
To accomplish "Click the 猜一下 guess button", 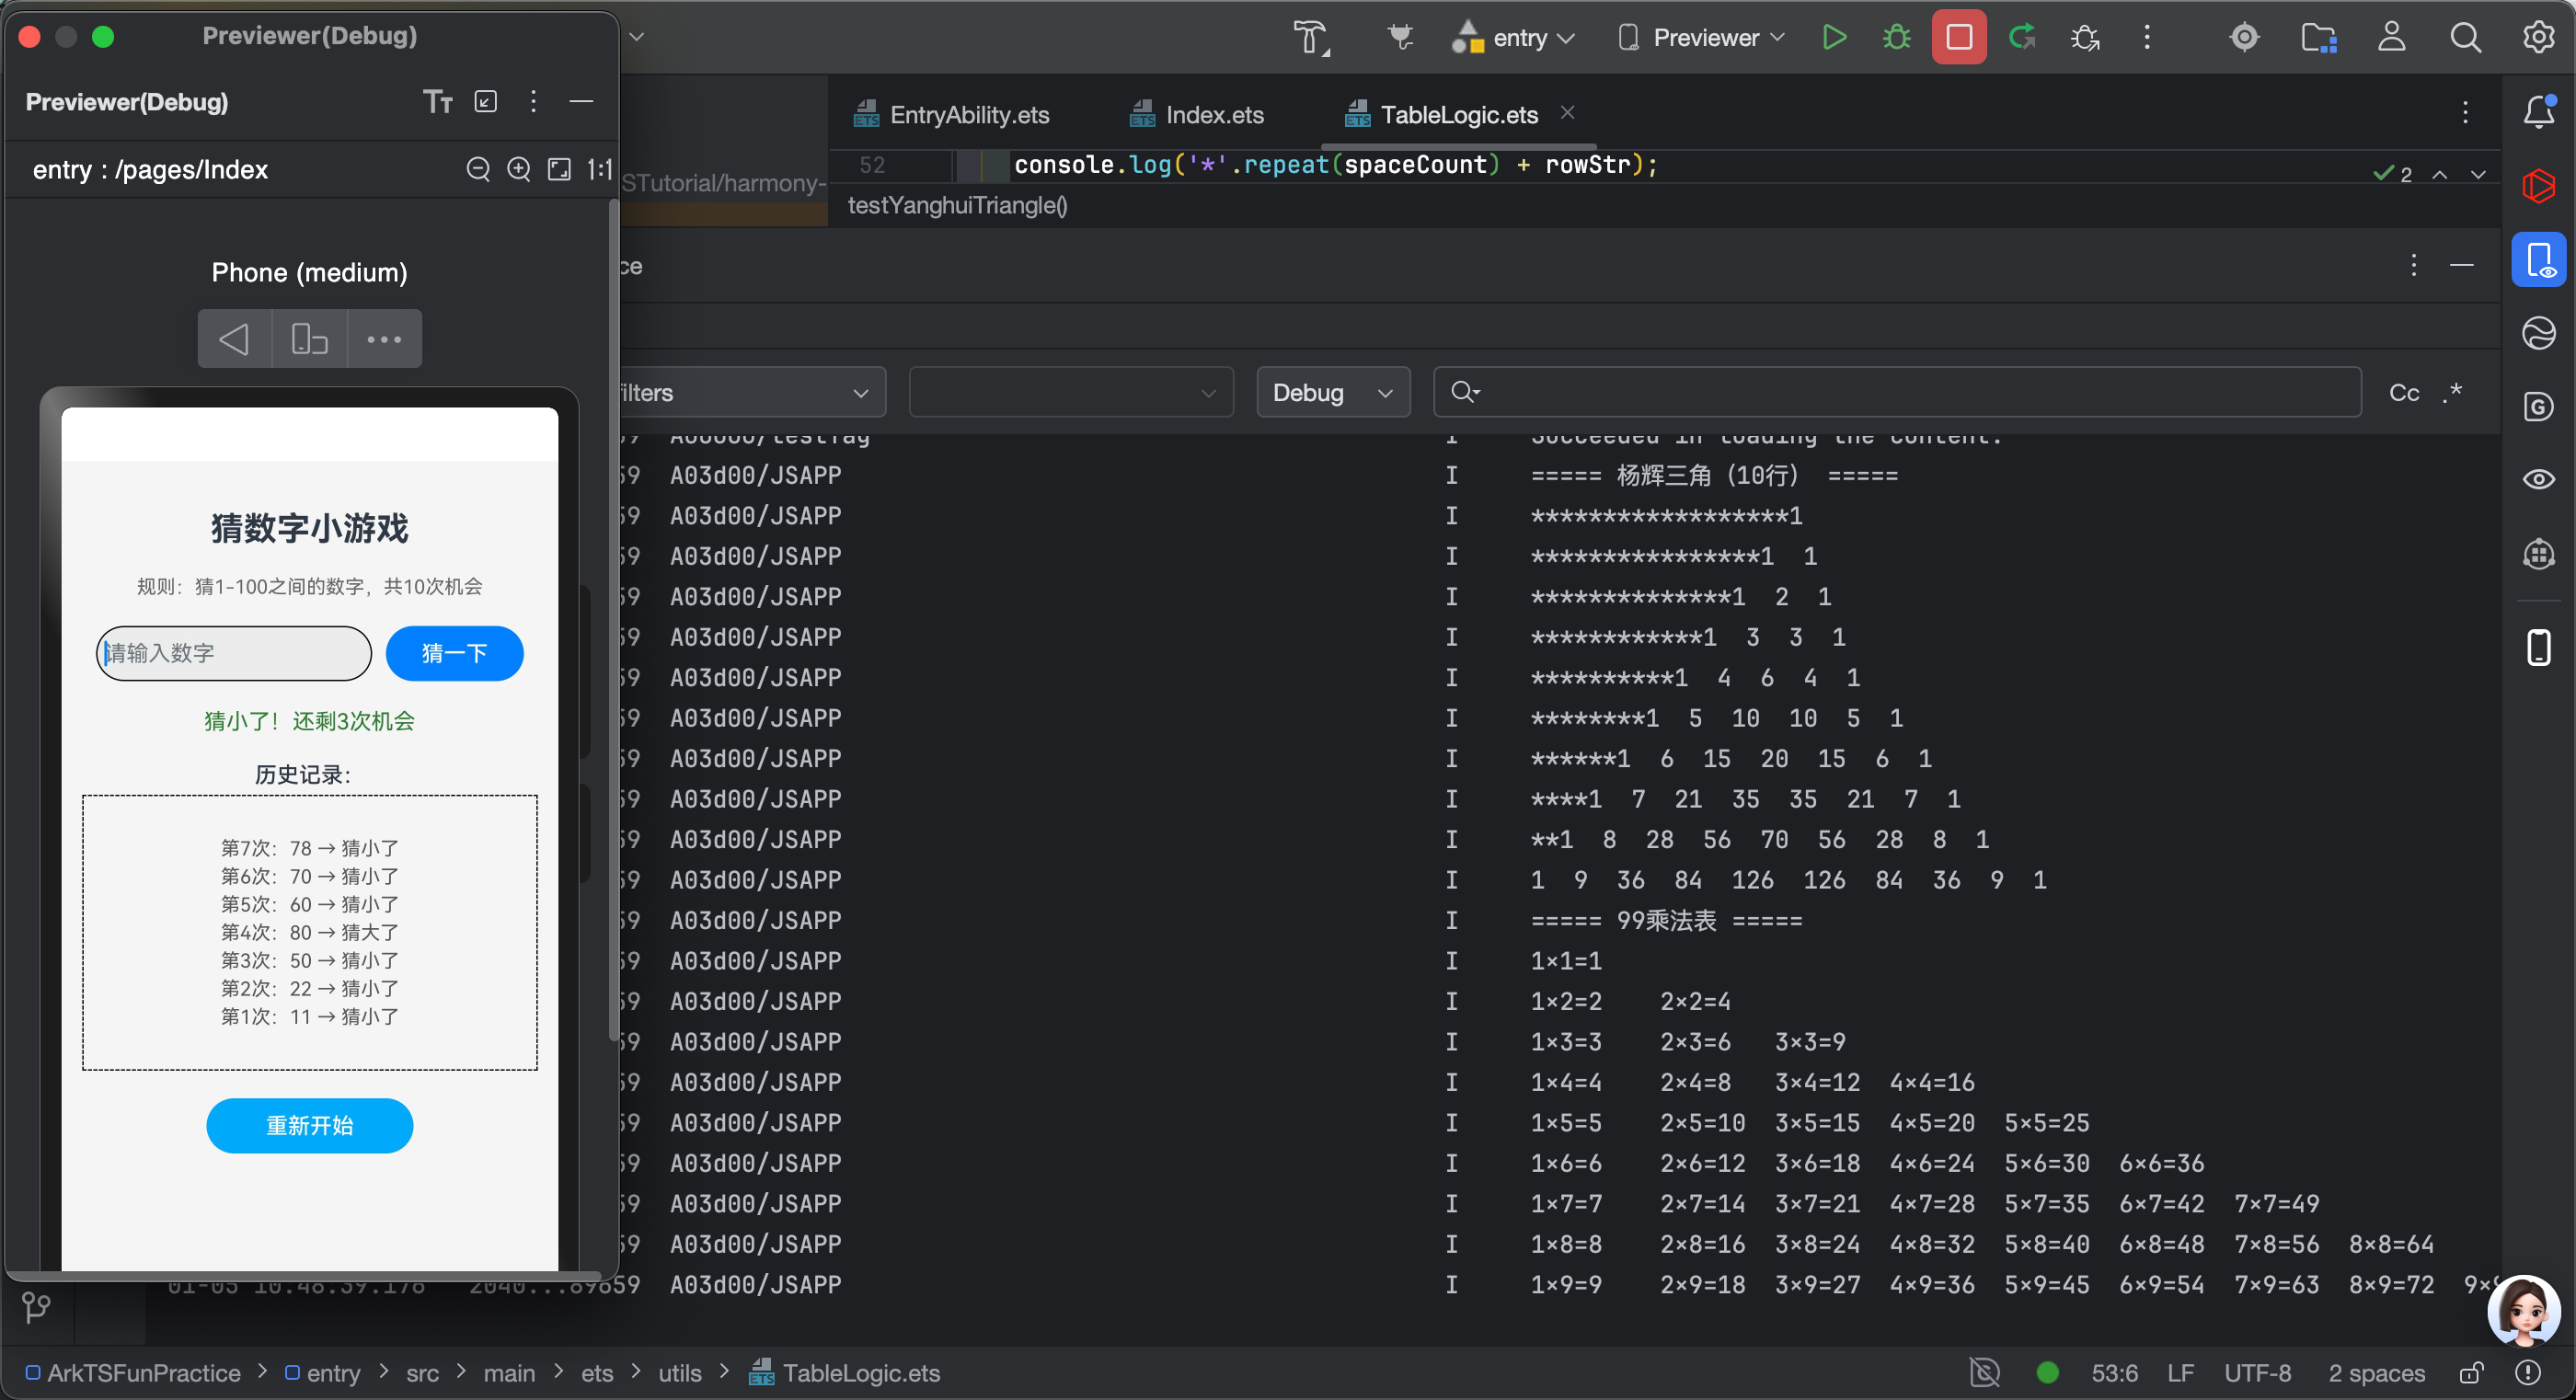I will click(x=454, y=653).
